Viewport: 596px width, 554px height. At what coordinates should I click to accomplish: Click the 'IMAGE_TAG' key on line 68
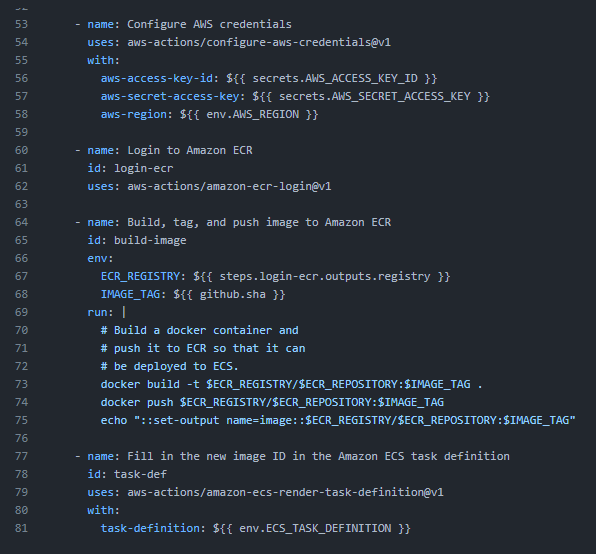coord(130,294)
